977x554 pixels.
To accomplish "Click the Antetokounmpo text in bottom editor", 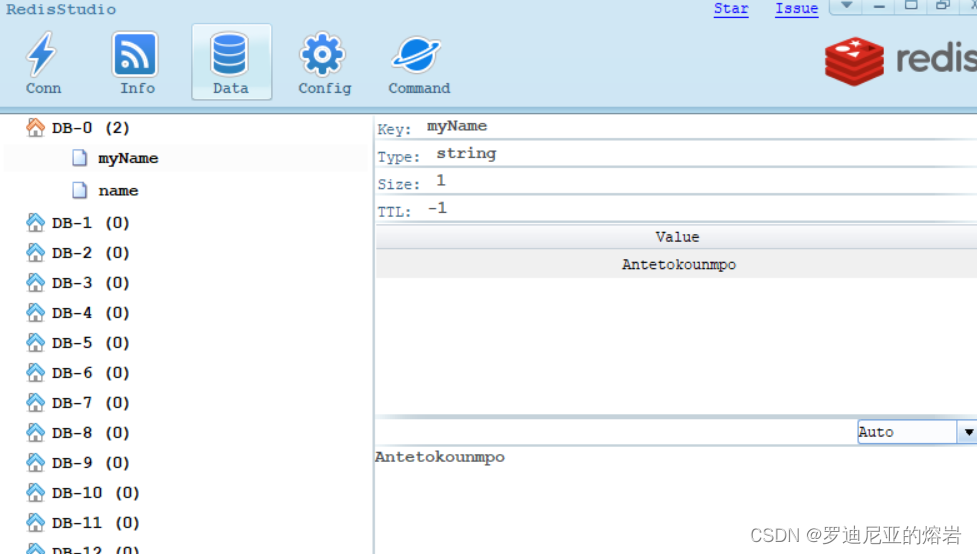I will [x=440, y=457].
